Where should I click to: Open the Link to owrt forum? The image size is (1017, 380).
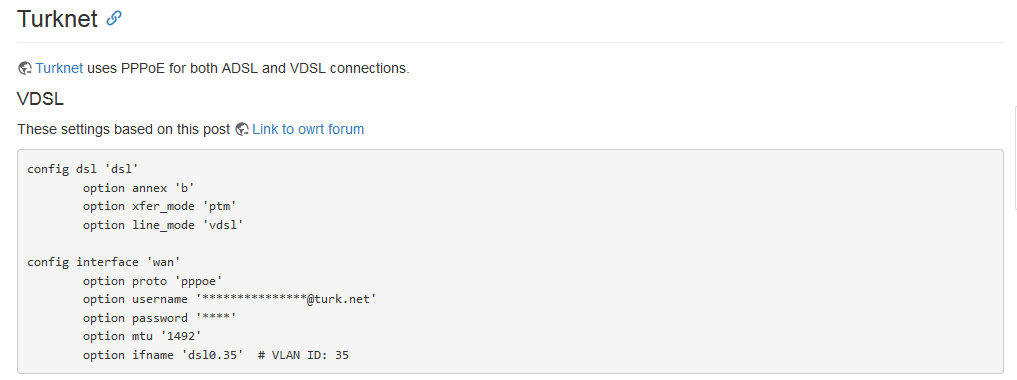[308, 129]
